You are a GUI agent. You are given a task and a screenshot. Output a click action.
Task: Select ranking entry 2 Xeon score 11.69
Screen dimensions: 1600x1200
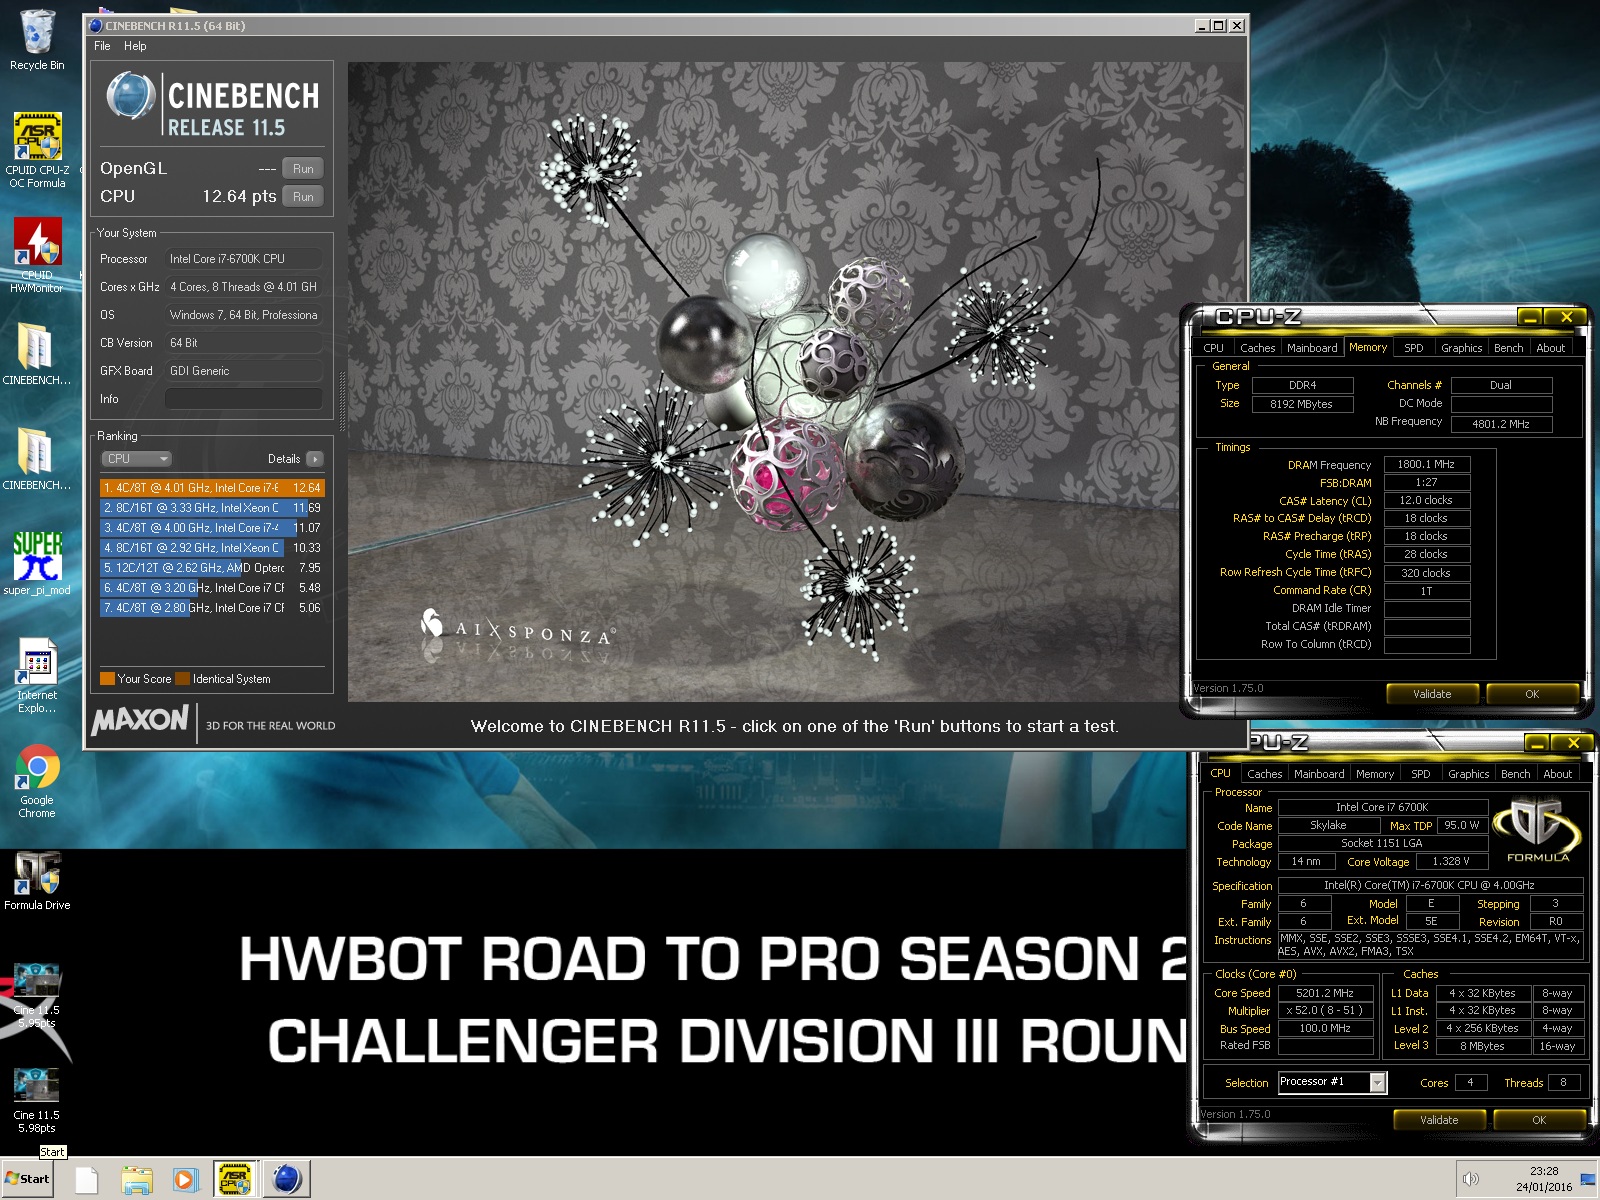212,508
